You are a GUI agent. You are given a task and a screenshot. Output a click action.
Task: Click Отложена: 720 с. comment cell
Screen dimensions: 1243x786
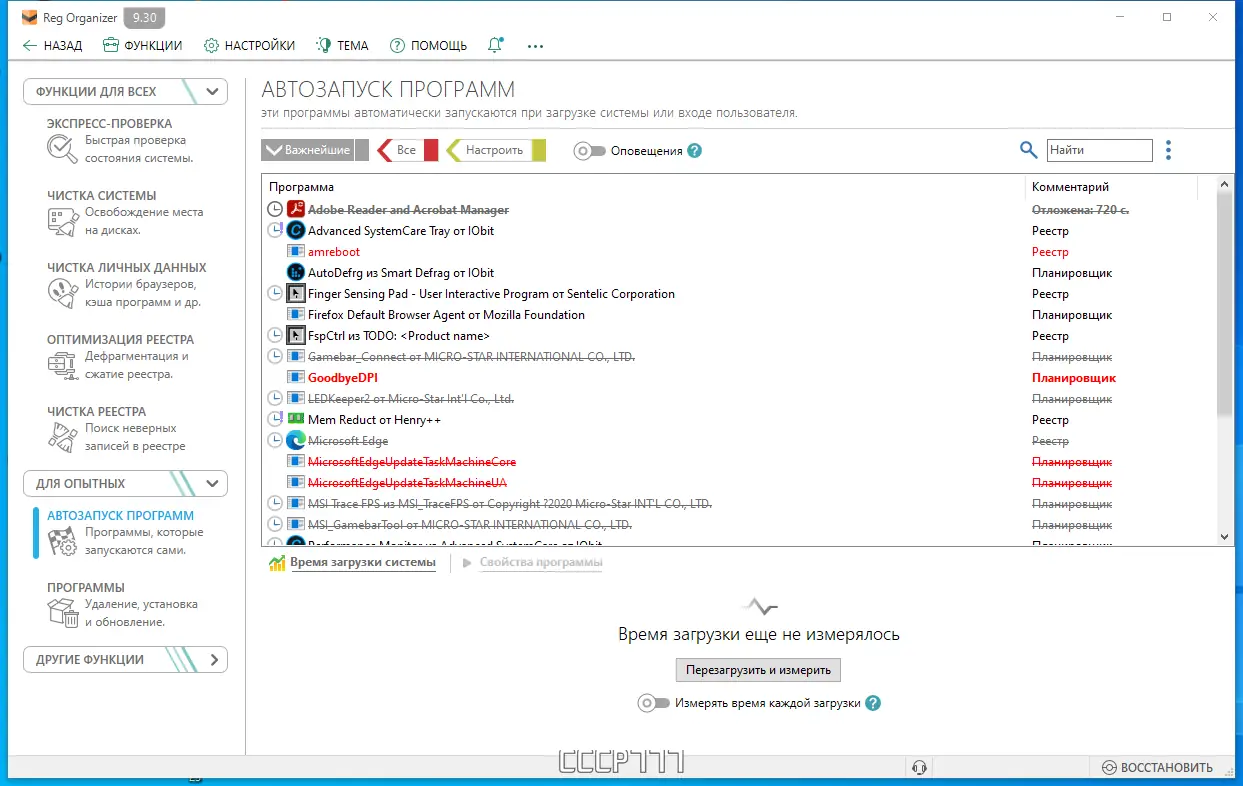click(1079, 210)
